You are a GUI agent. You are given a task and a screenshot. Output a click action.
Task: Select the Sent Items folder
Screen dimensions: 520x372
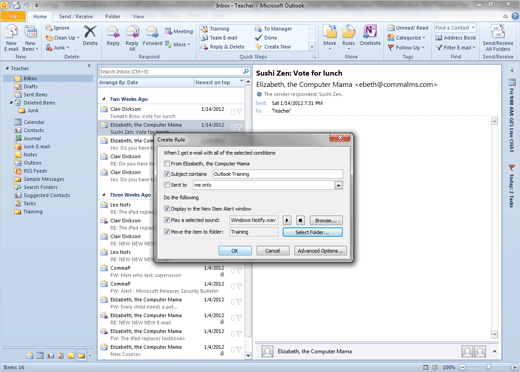pos(35,95)
